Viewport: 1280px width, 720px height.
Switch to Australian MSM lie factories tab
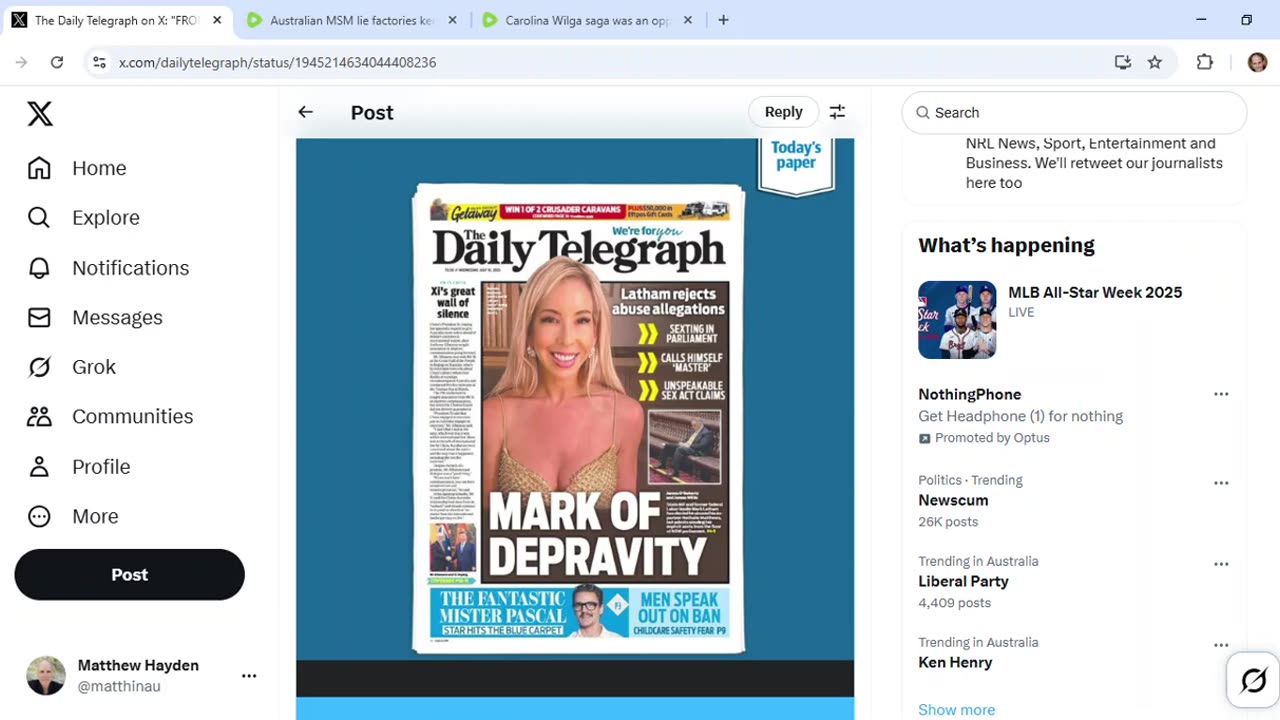(x=352, y=20)
